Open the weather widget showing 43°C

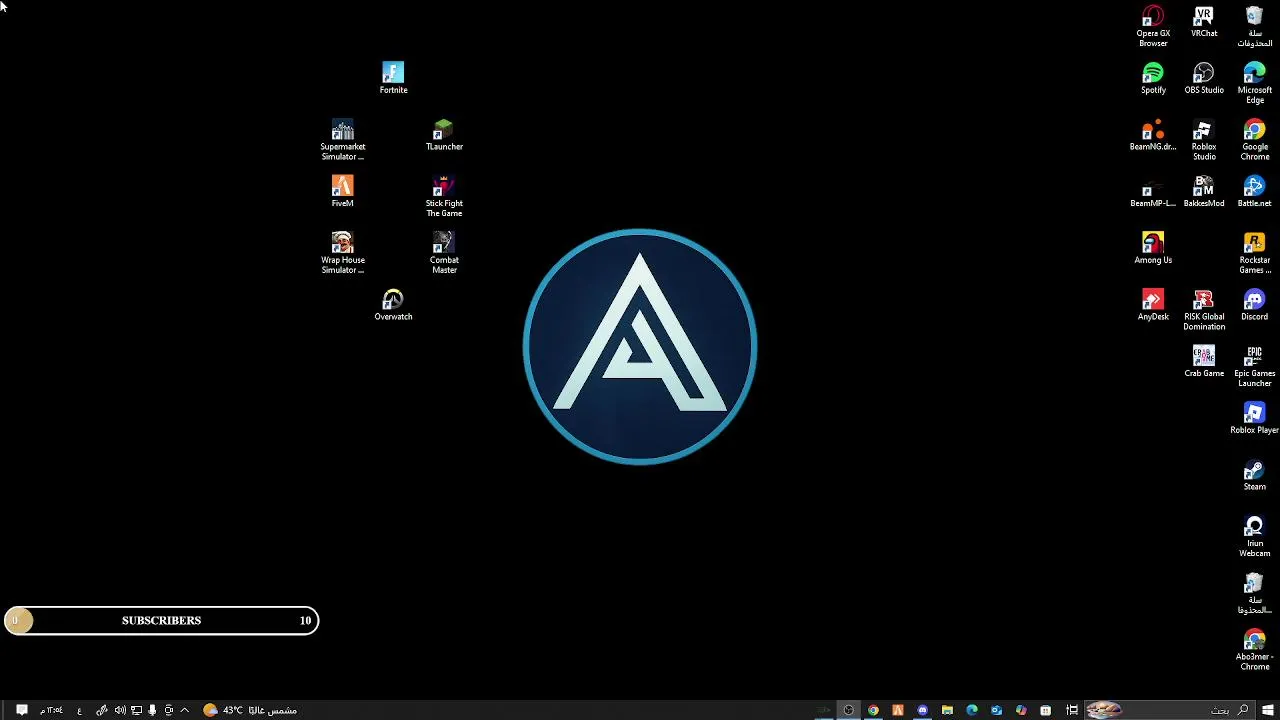(250, 710)
